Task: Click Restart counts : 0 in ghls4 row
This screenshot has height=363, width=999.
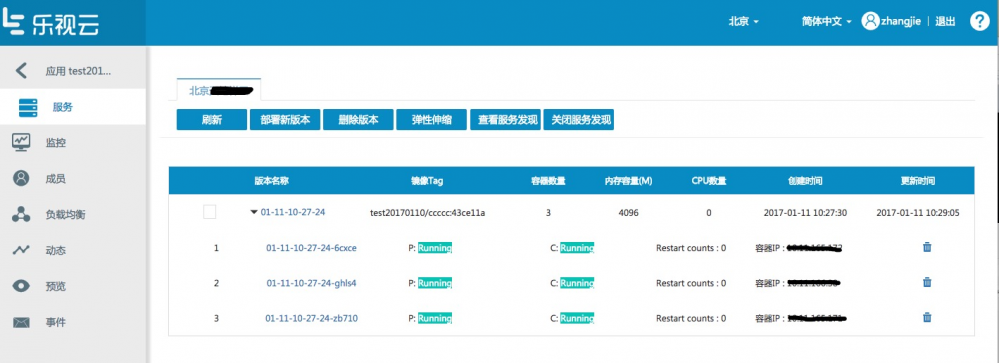Action: tap(691, 283)
